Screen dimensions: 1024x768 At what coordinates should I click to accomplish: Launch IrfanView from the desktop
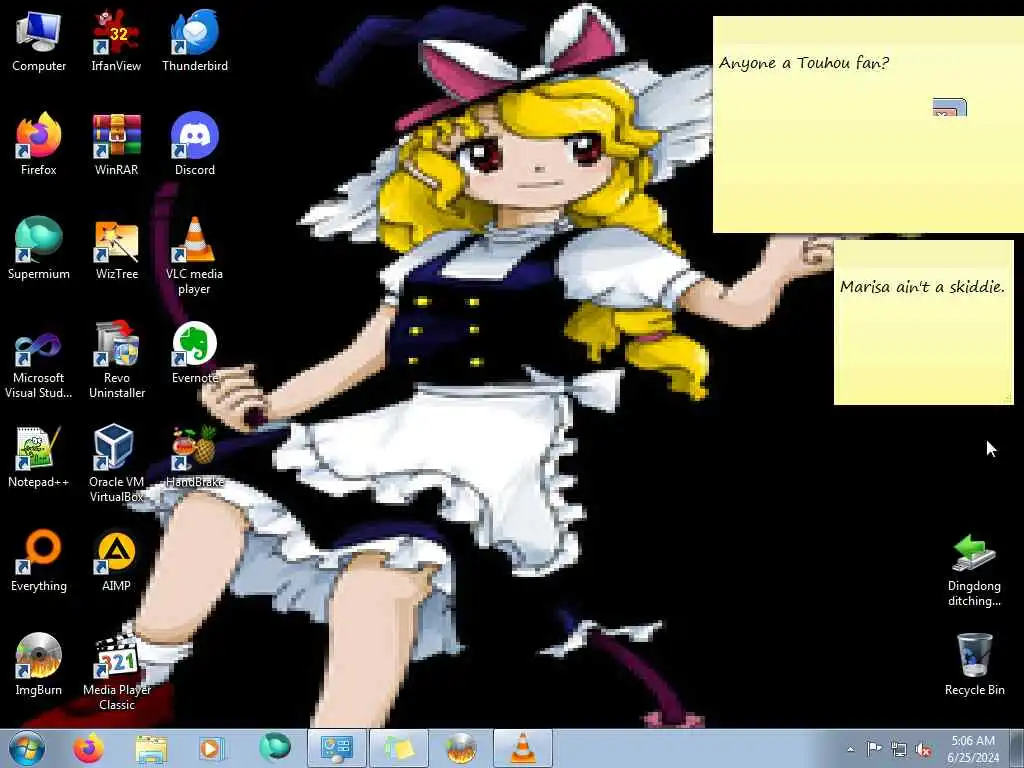[116, 40]
